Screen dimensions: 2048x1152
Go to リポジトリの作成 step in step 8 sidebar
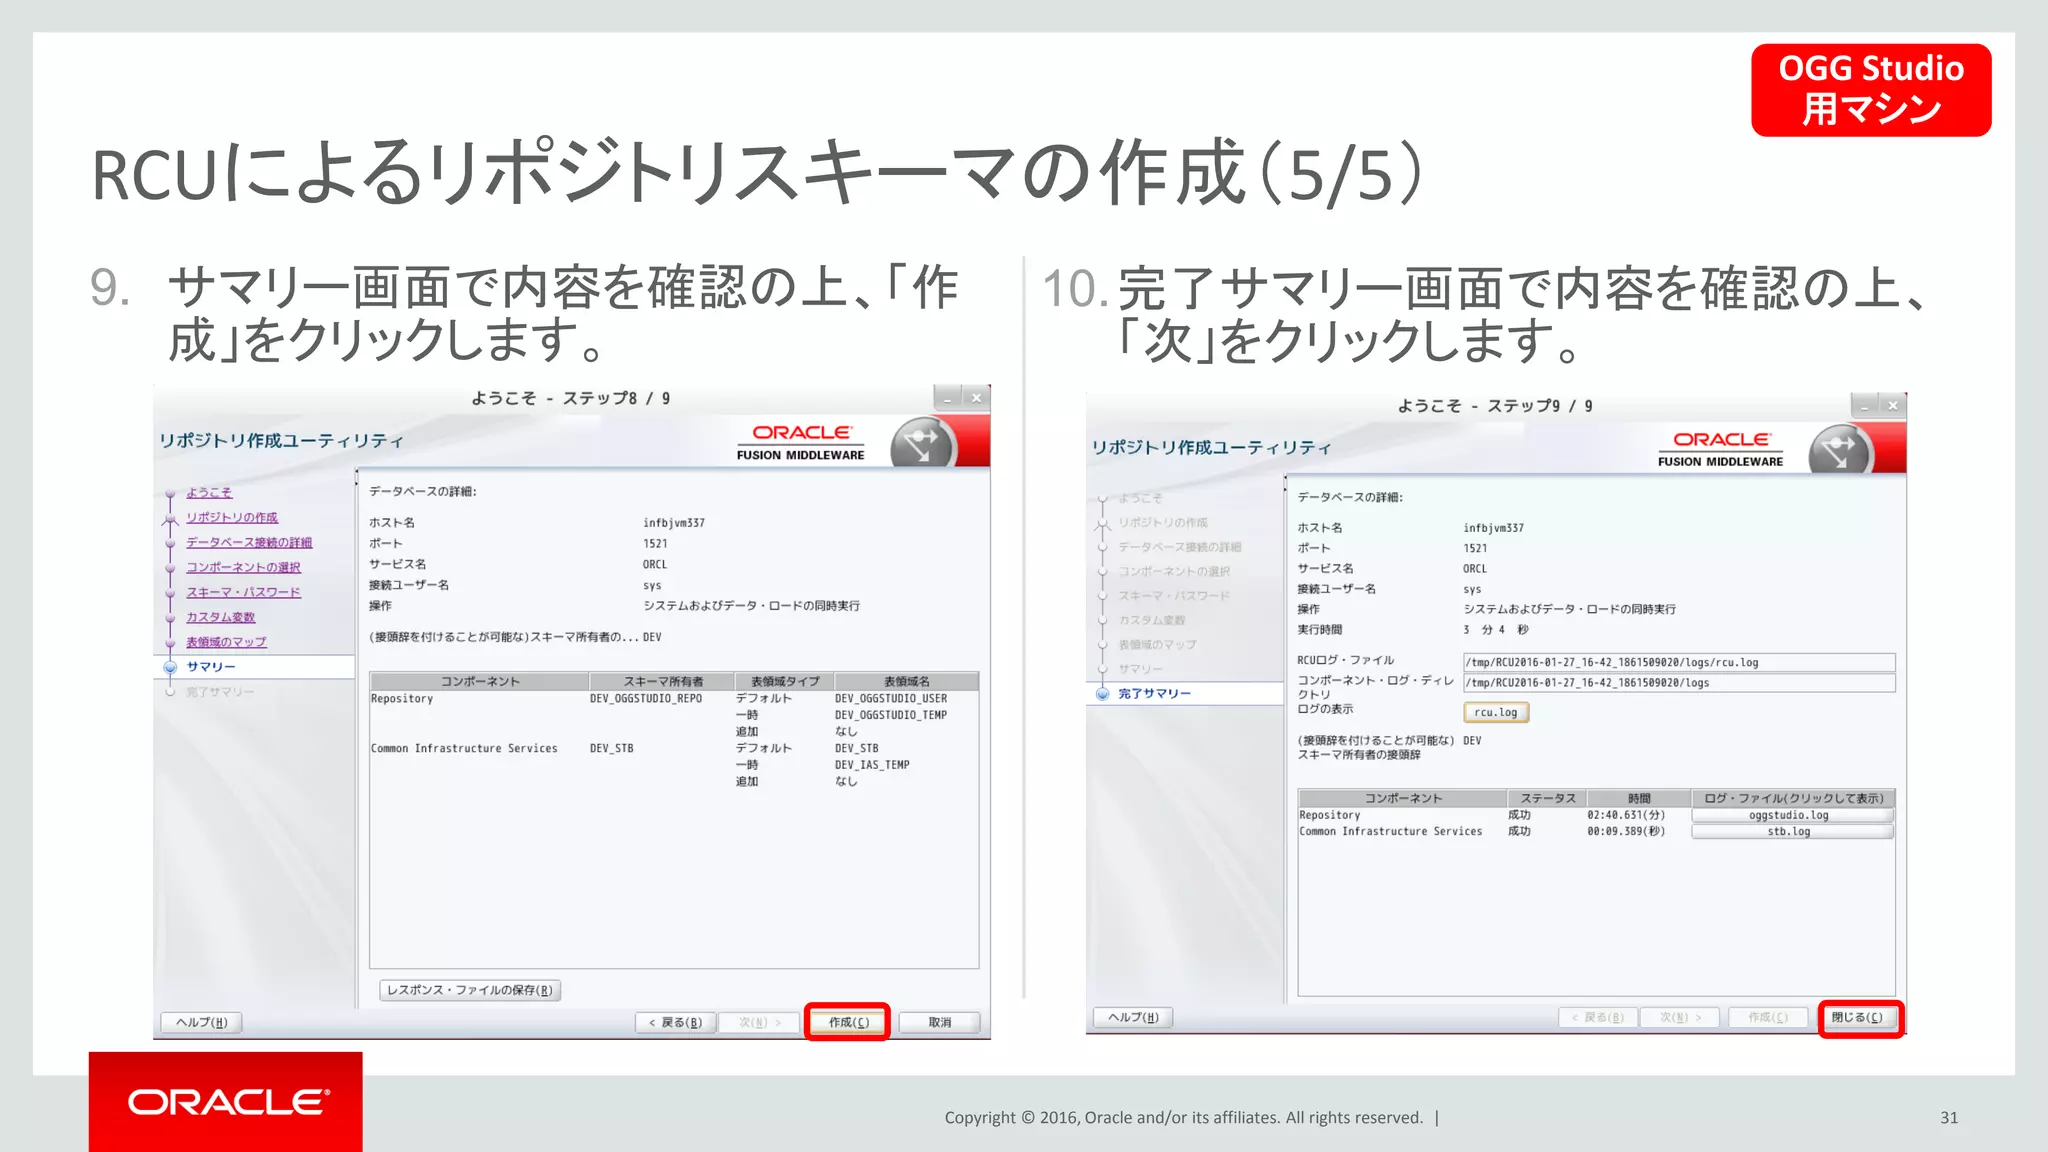coord(232,517)
